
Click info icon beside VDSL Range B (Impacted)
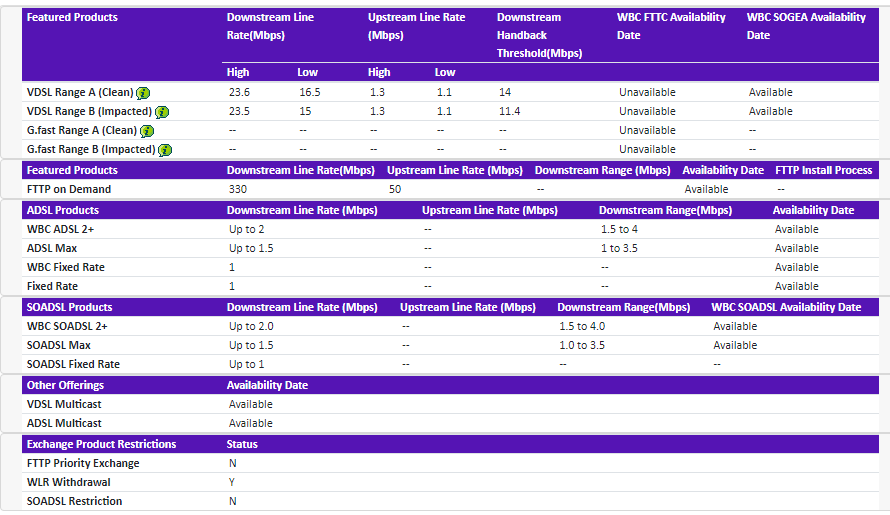162,112
